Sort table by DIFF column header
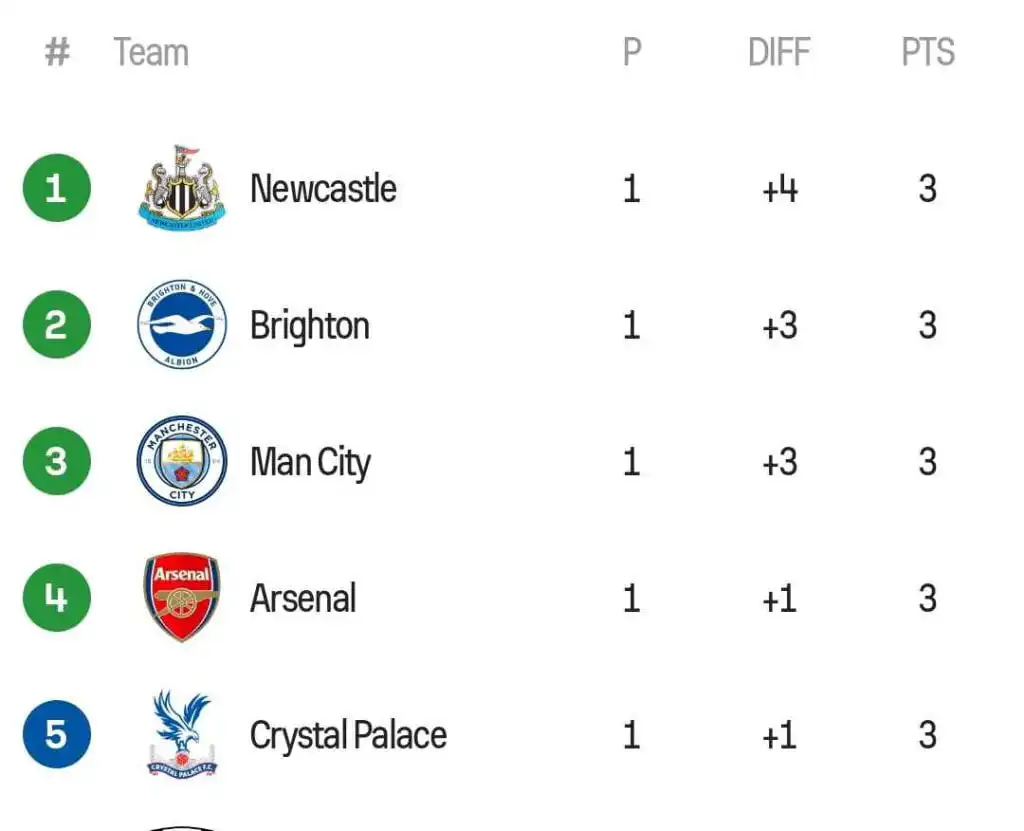Image resolution: width=1024 pixels, height=831 pixels. coord(781,52)
